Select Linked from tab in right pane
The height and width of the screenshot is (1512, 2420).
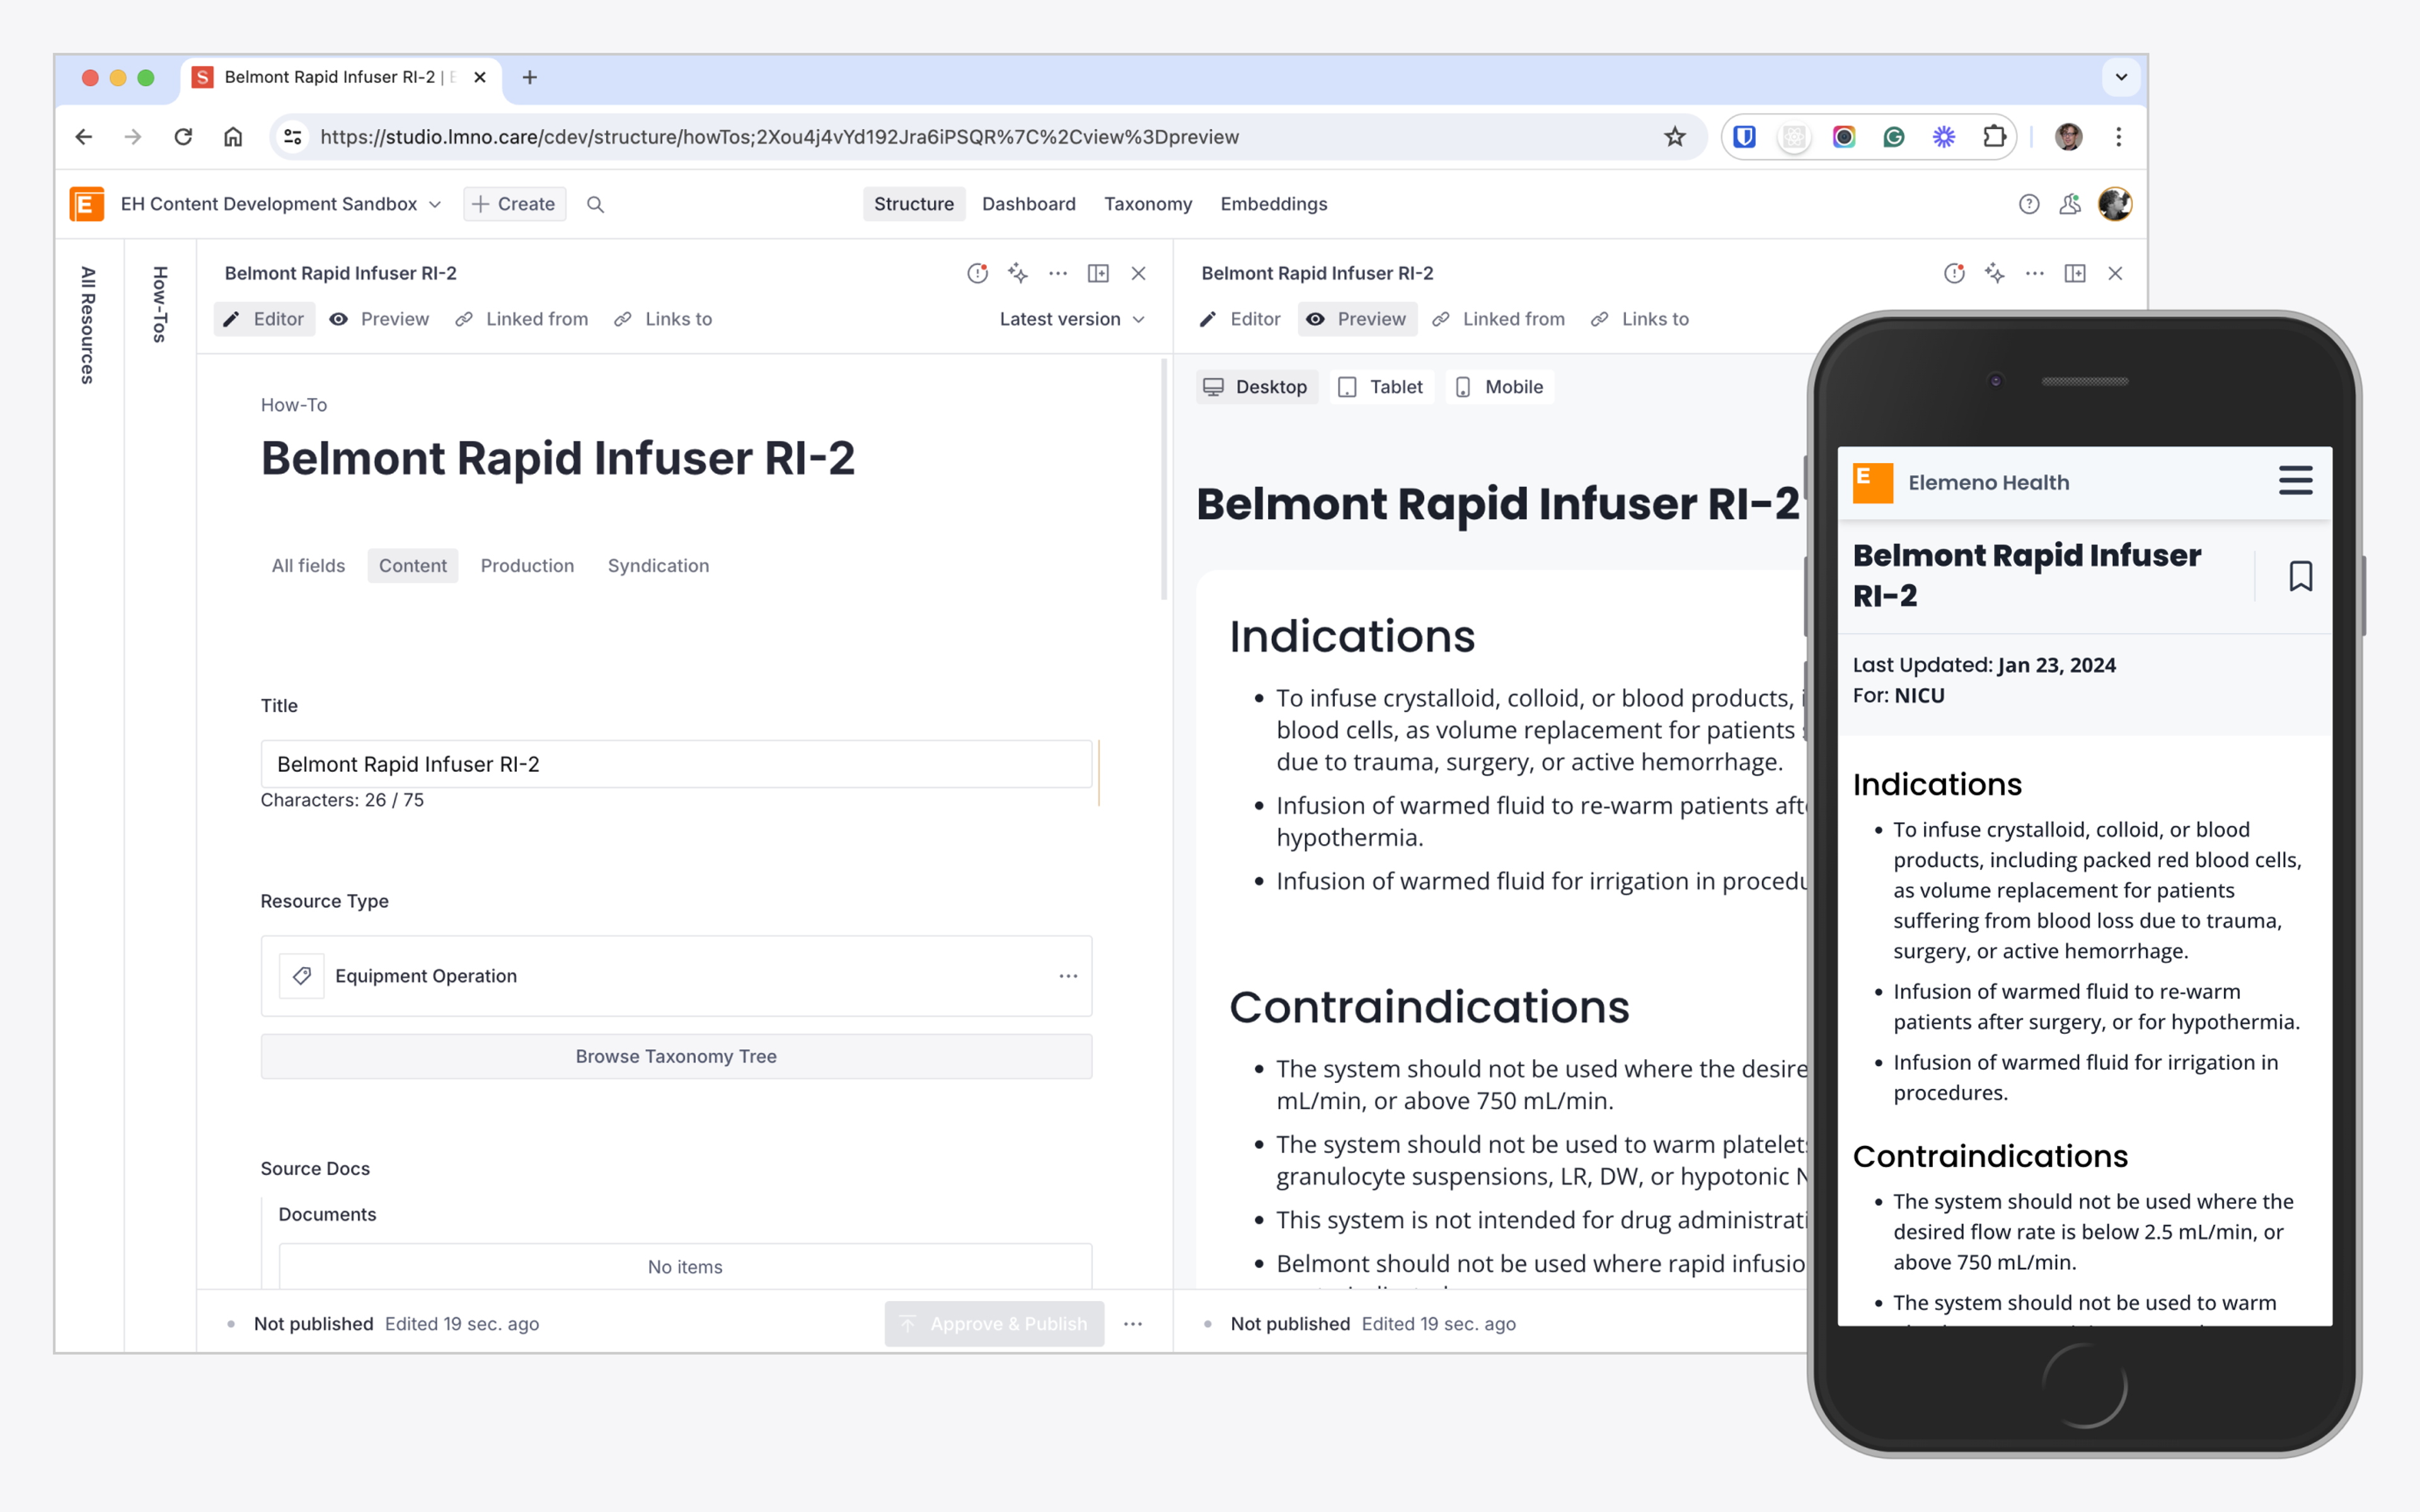[1499, 319]
